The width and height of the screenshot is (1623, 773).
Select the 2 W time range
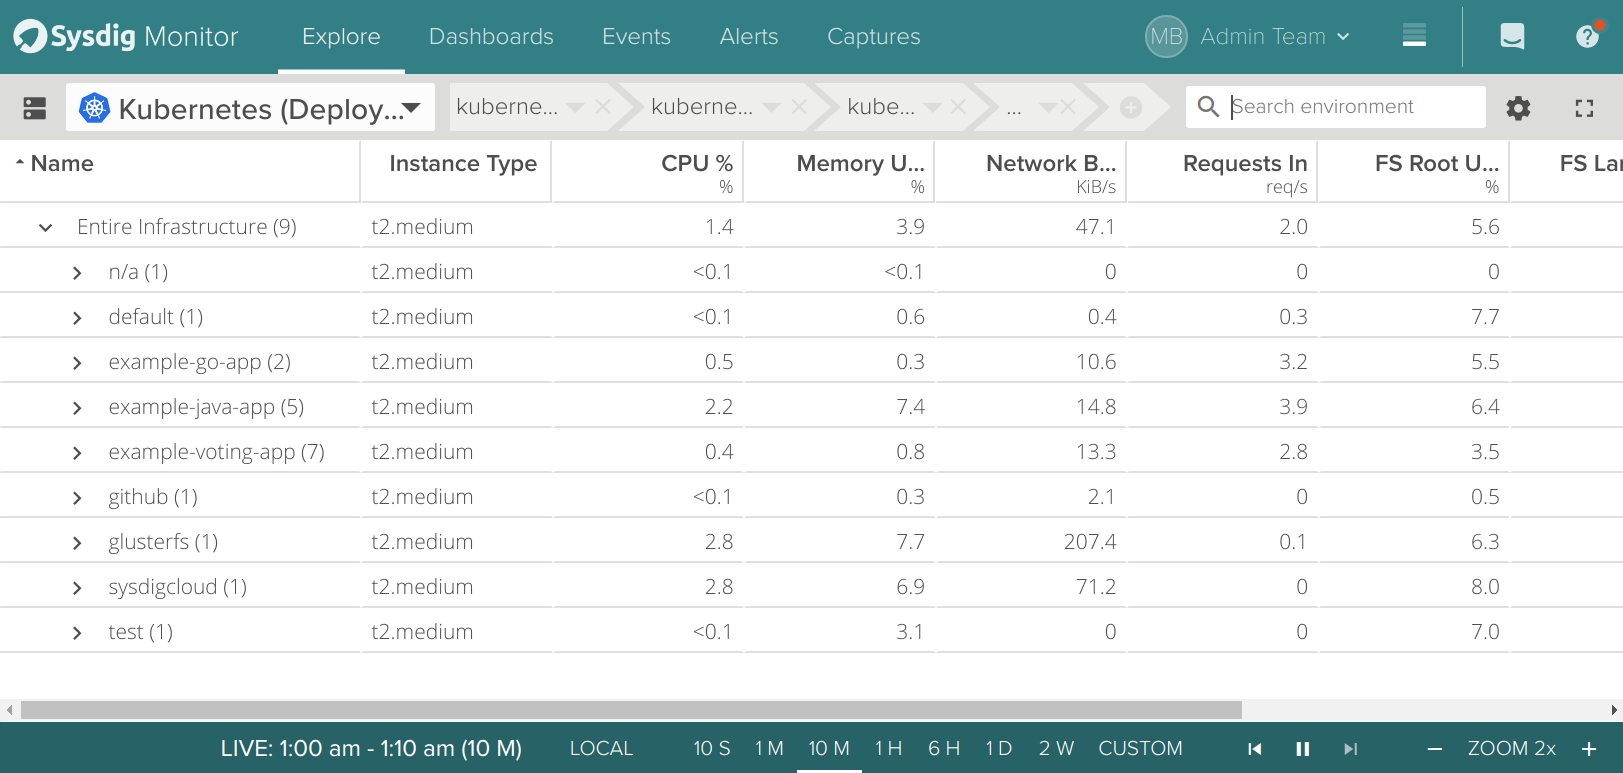pos(1056,749)
